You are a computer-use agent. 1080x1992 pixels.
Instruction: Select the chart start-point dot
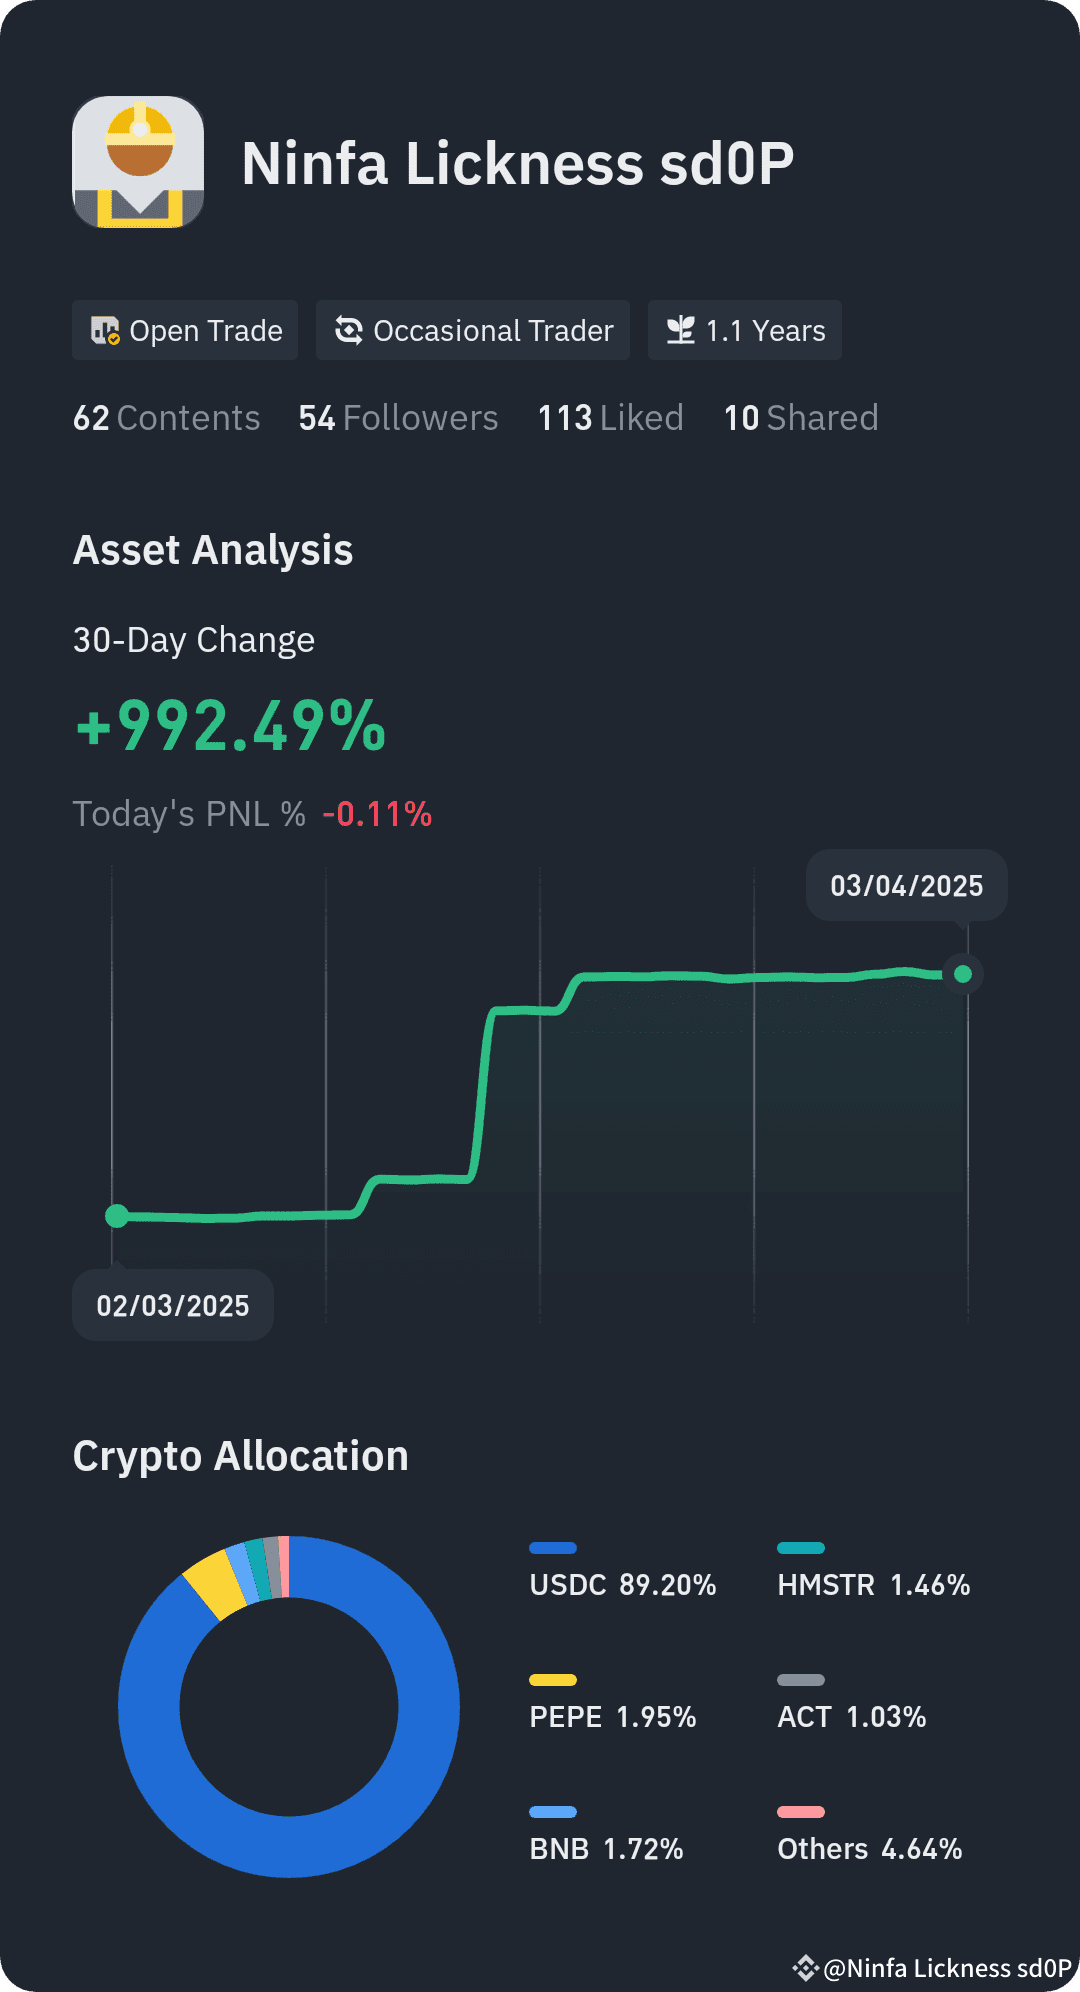[x=117, y=1216]
